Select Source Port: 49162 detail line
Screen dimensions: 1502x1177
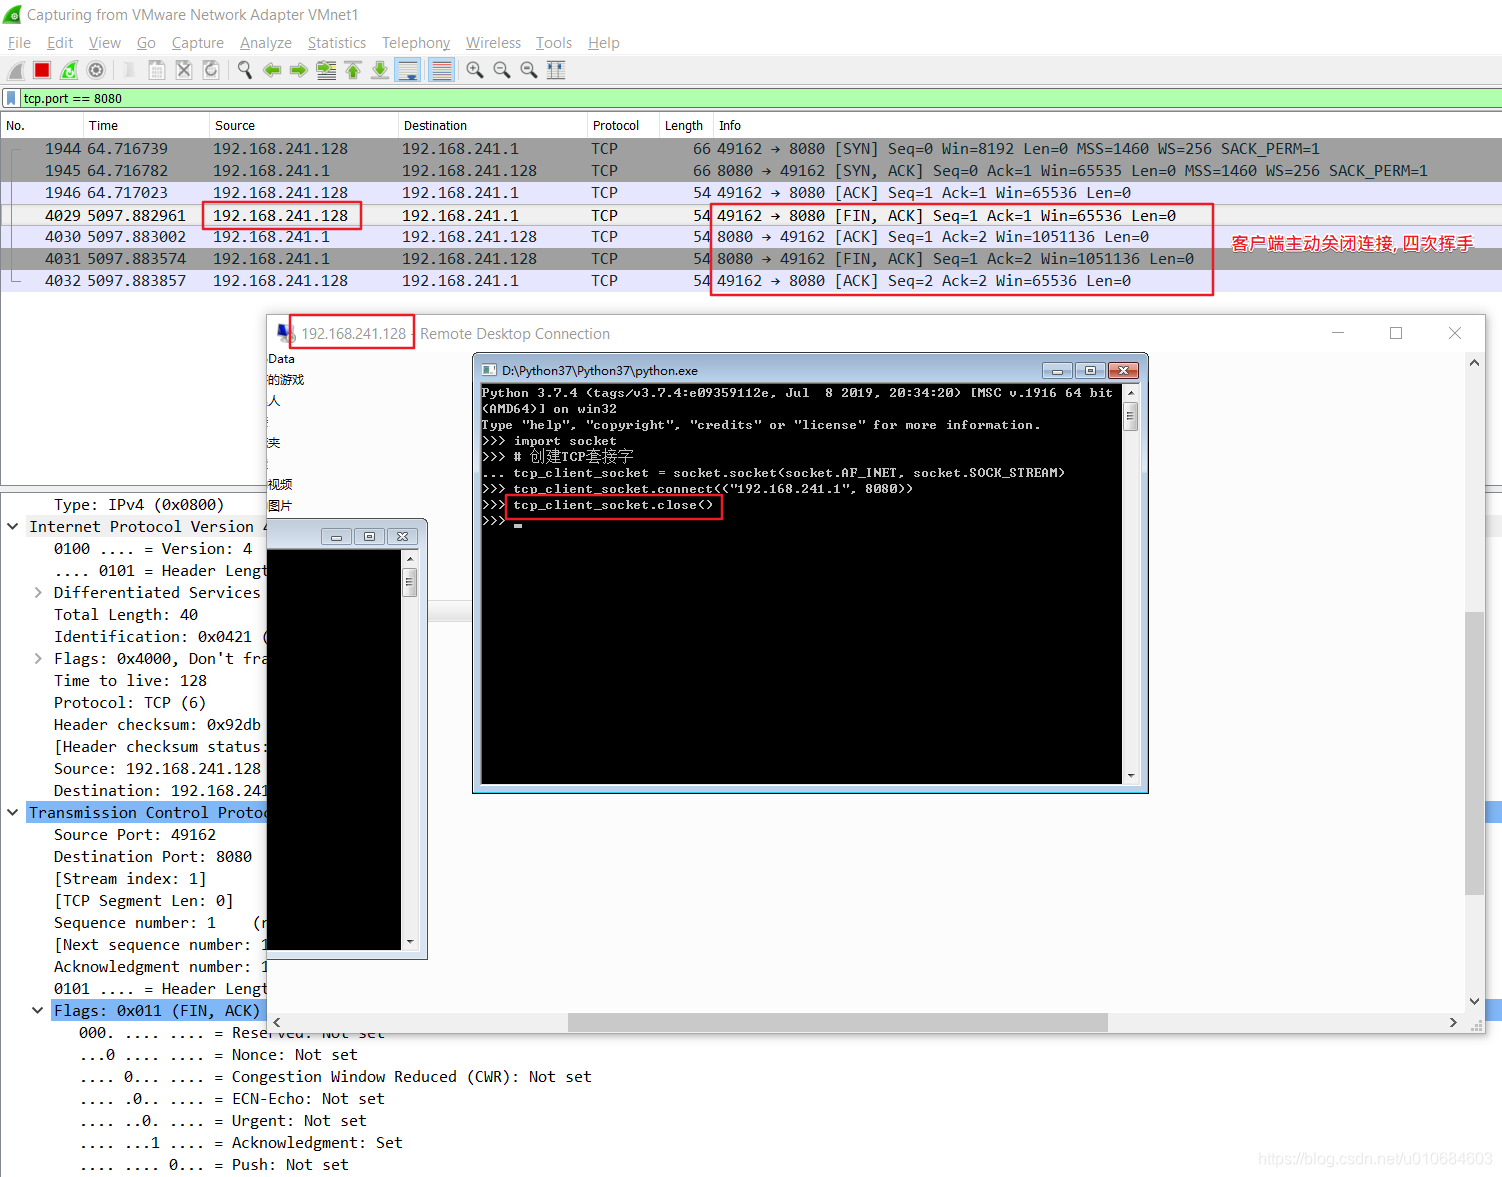click(135, 834)
